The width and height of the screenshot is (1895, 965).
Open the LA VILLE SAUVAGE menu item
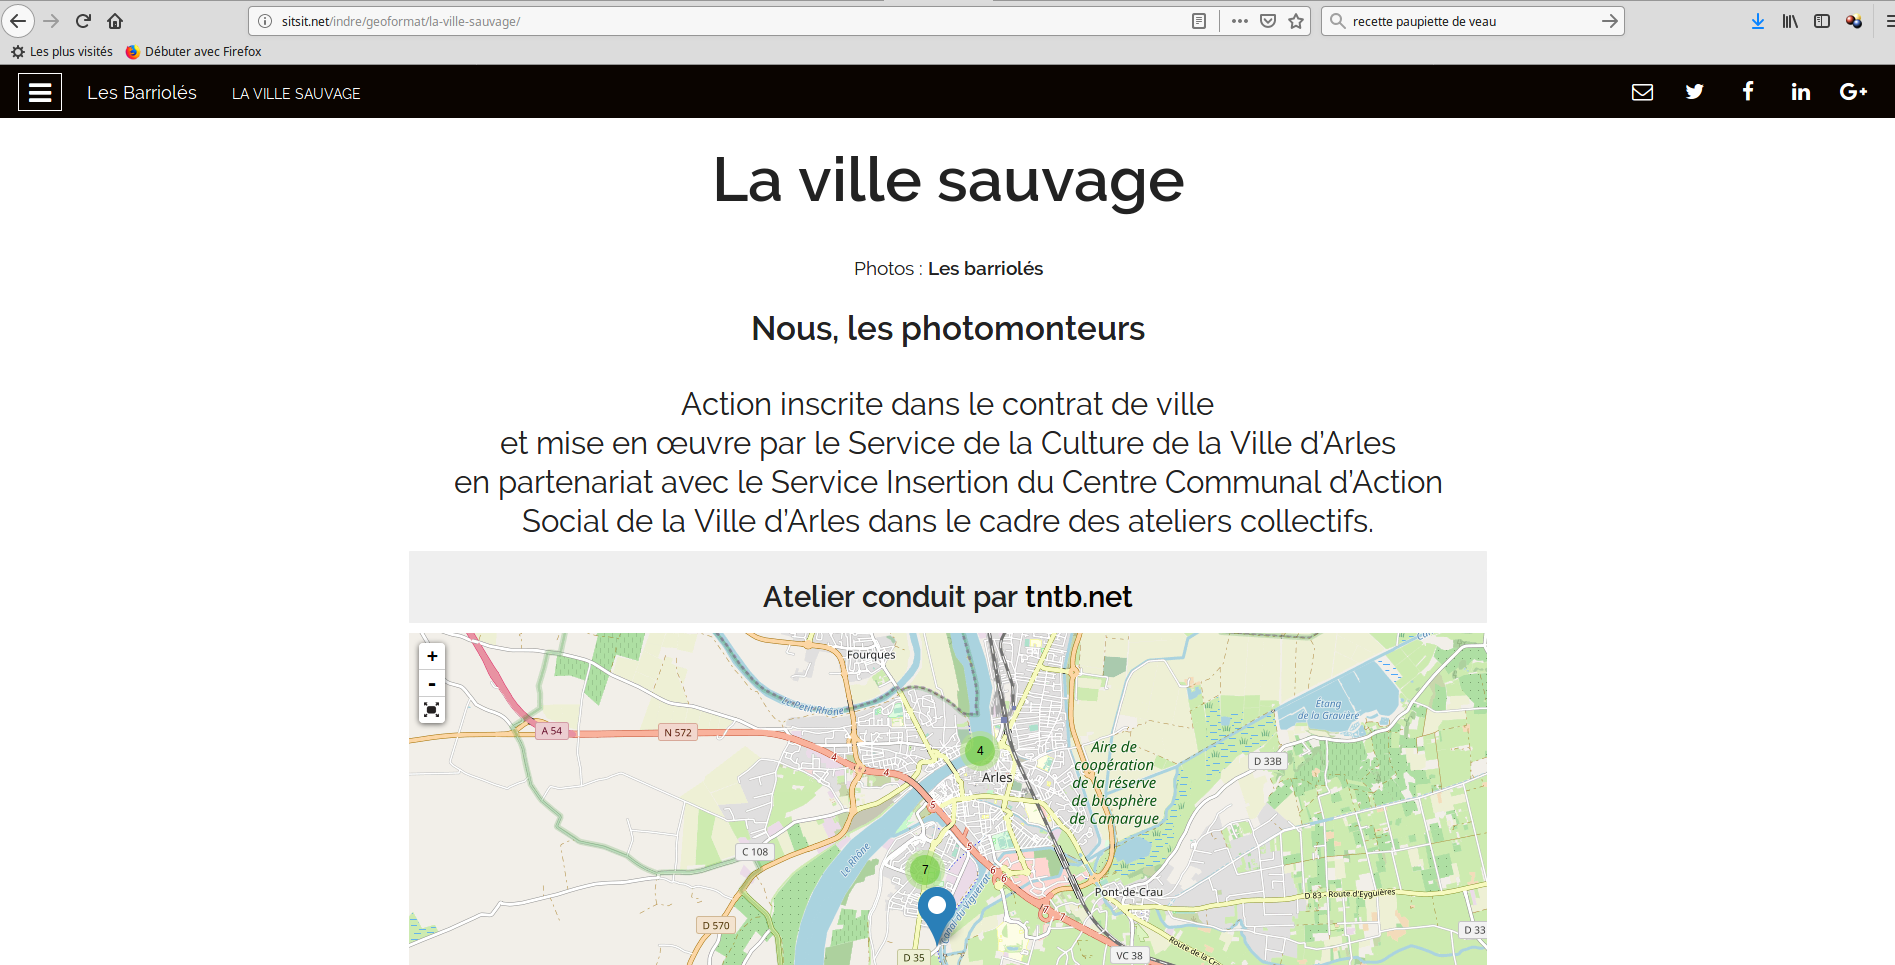296,93
